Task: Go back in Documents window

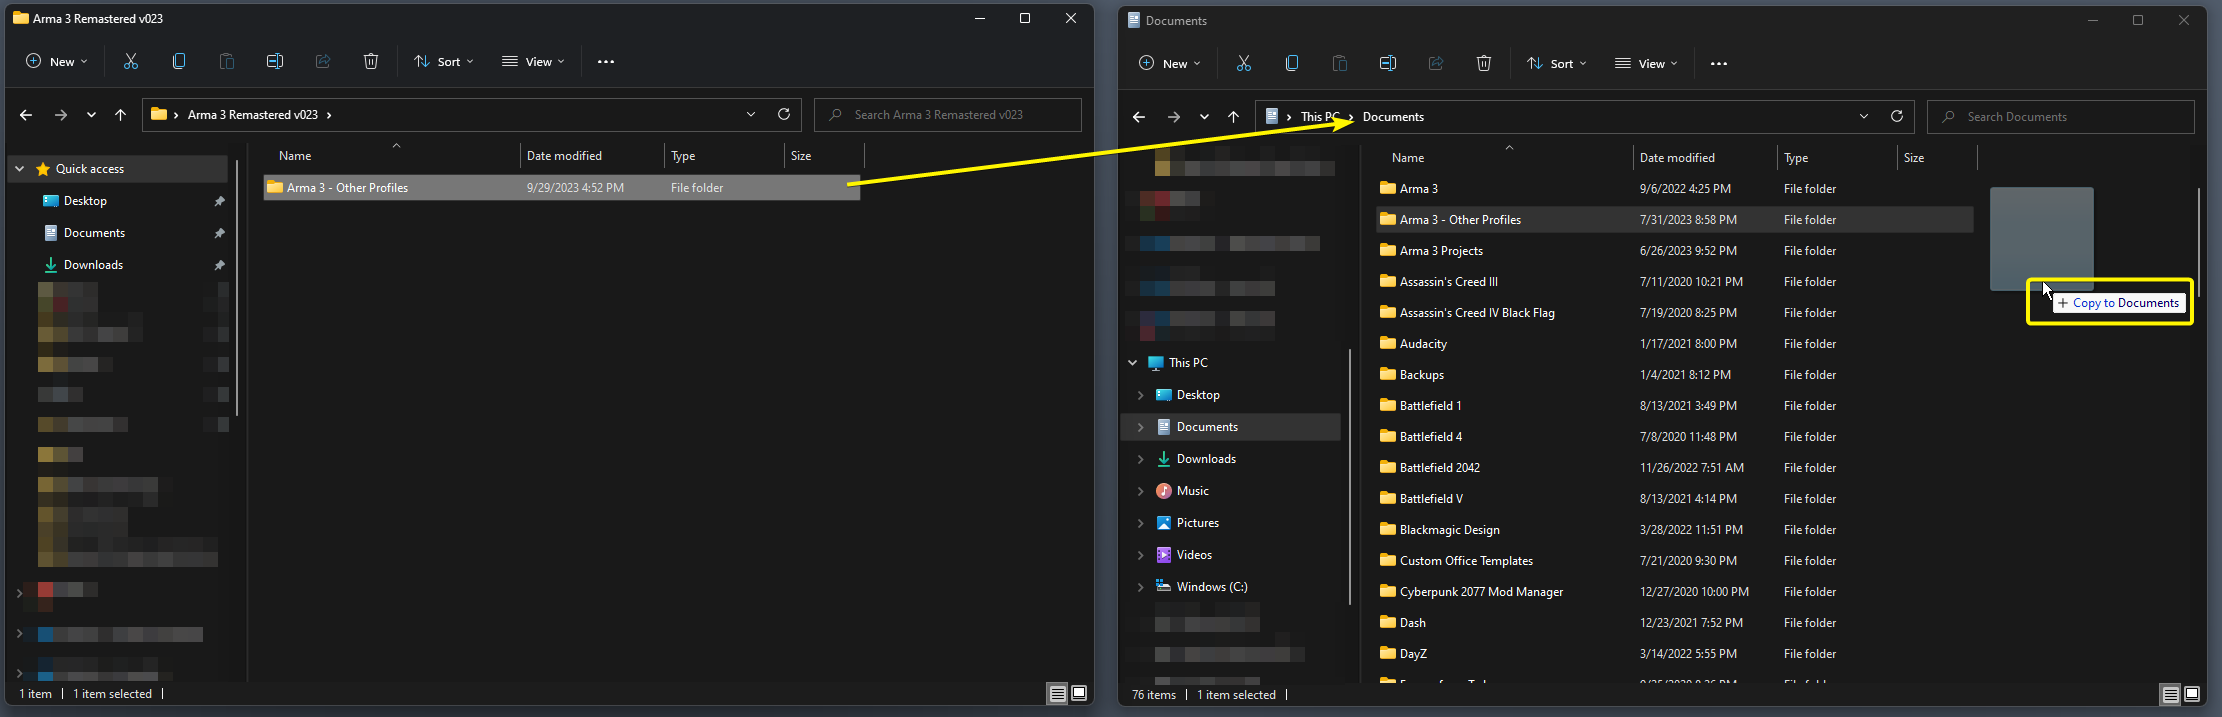Action: pos(1139,117)
